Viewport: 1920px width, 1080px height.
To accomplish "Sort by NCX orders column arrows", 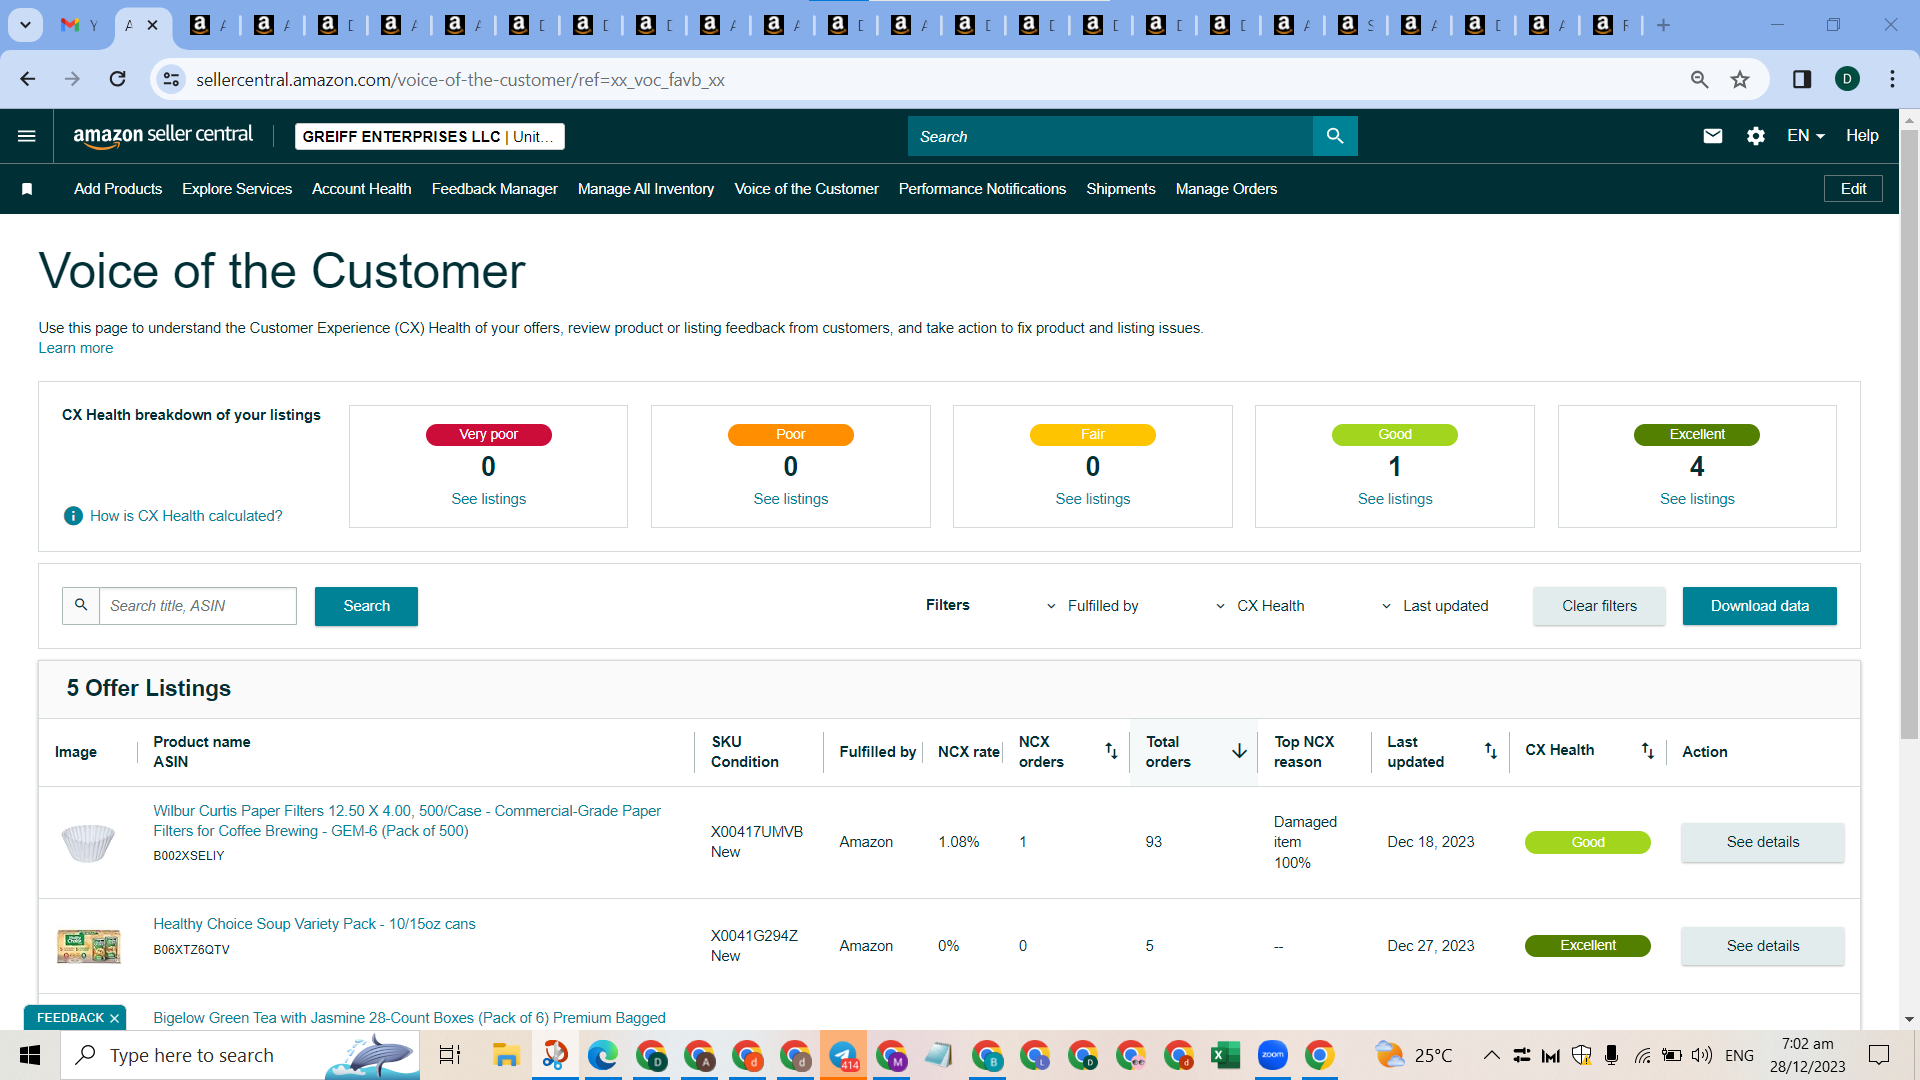I will coord(1111,751).
